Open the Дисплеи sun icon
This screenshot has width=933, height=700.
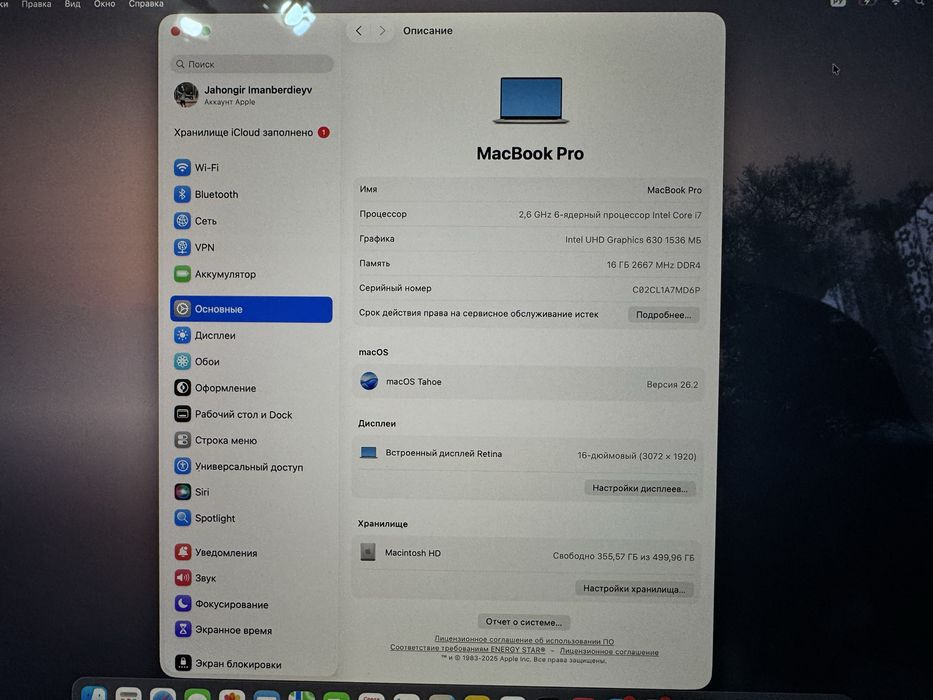tap(182, 335)
